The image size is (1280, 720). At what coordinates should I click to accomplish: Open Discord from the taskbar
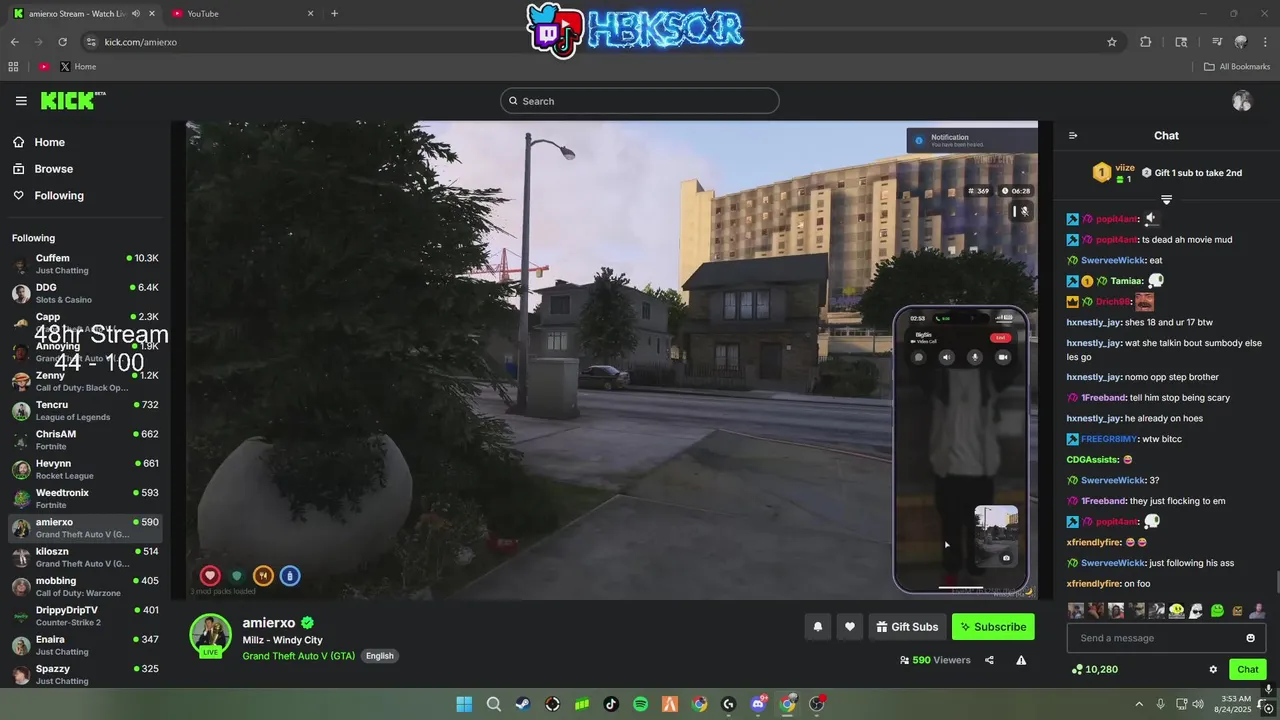[x=758, y=704]
